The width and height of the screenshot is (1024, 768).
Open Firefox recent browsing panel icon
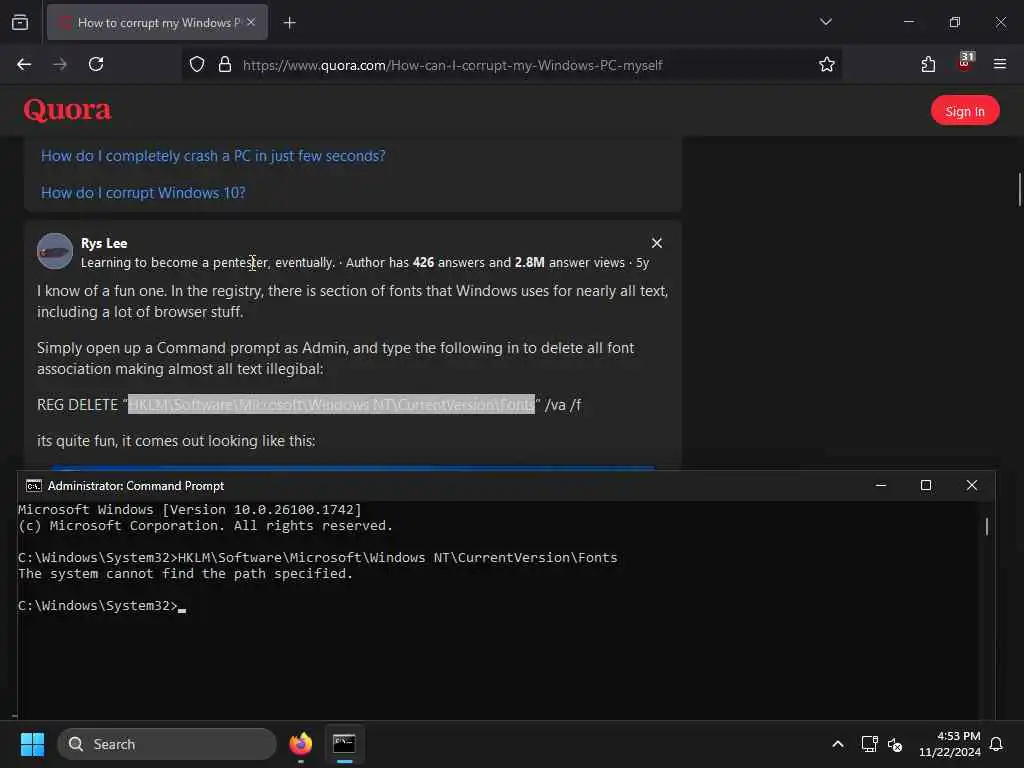[20, 22]
